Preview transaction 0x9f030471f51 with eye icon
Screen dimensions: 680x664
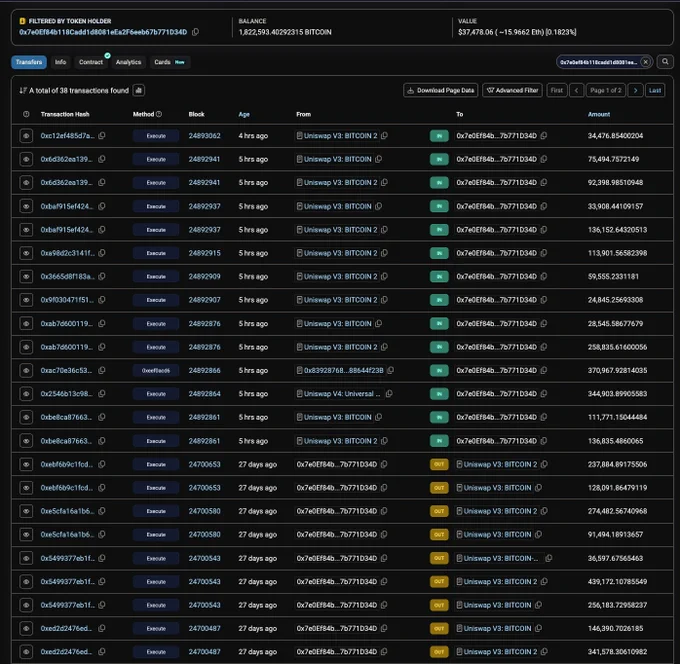coord(26,300)
